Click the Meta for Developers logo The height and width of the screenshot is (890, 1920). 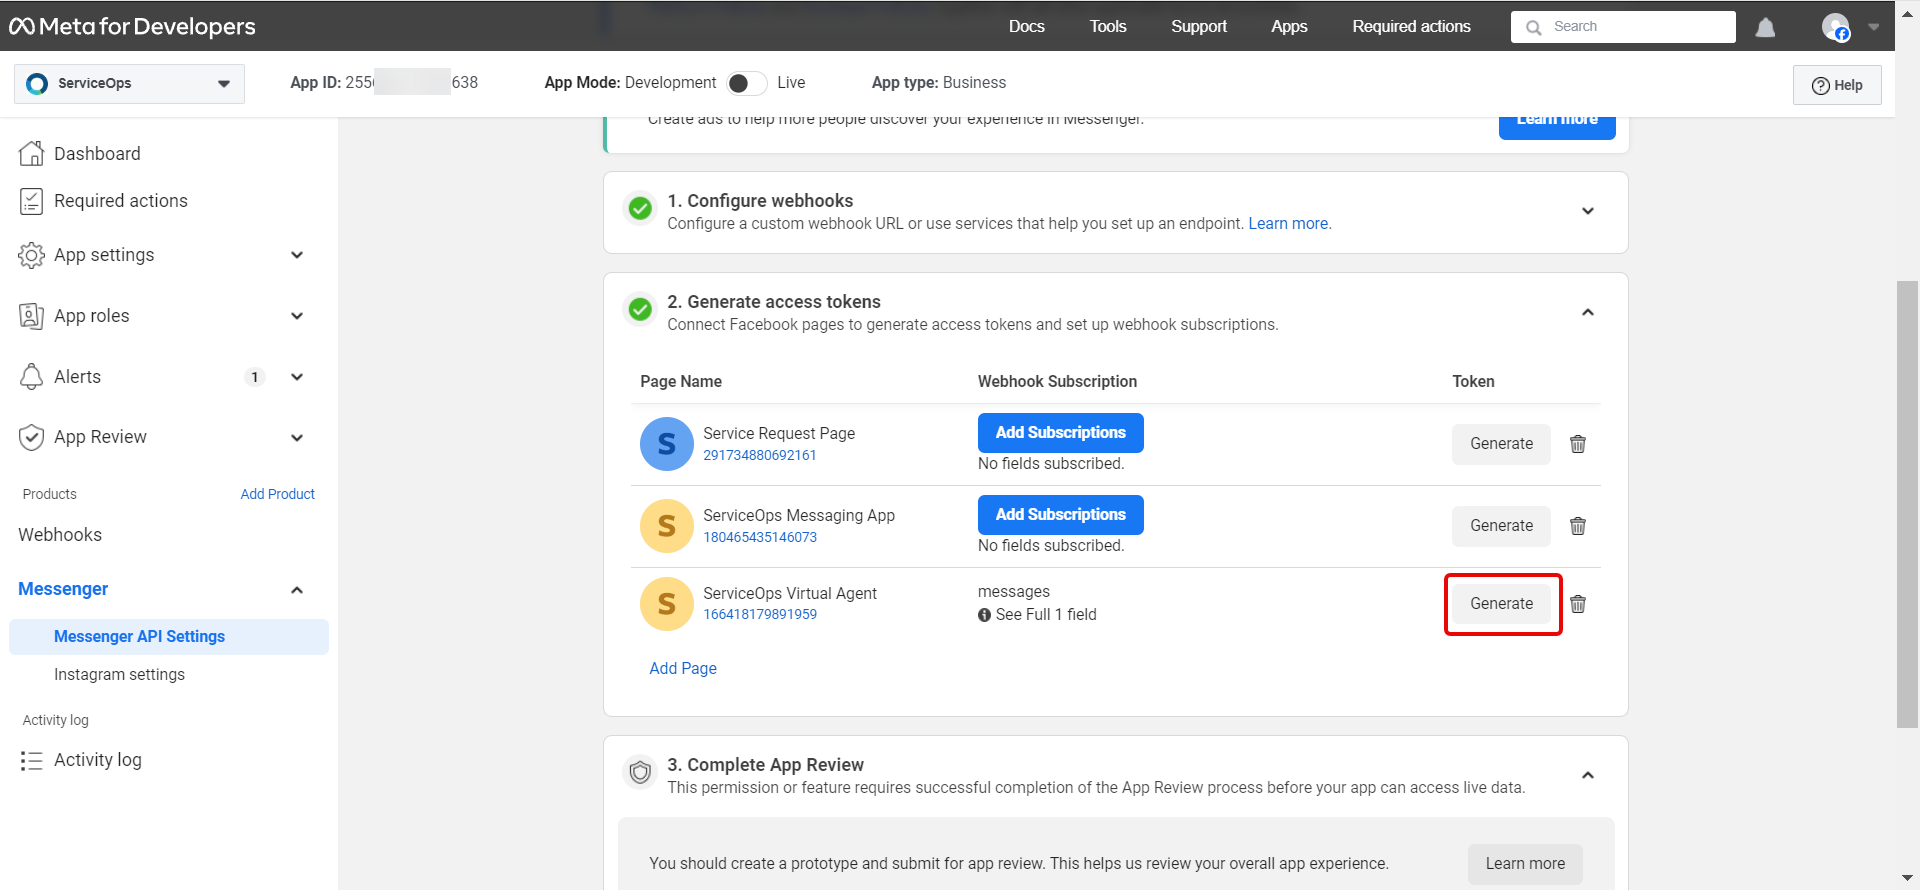point(133,27)
